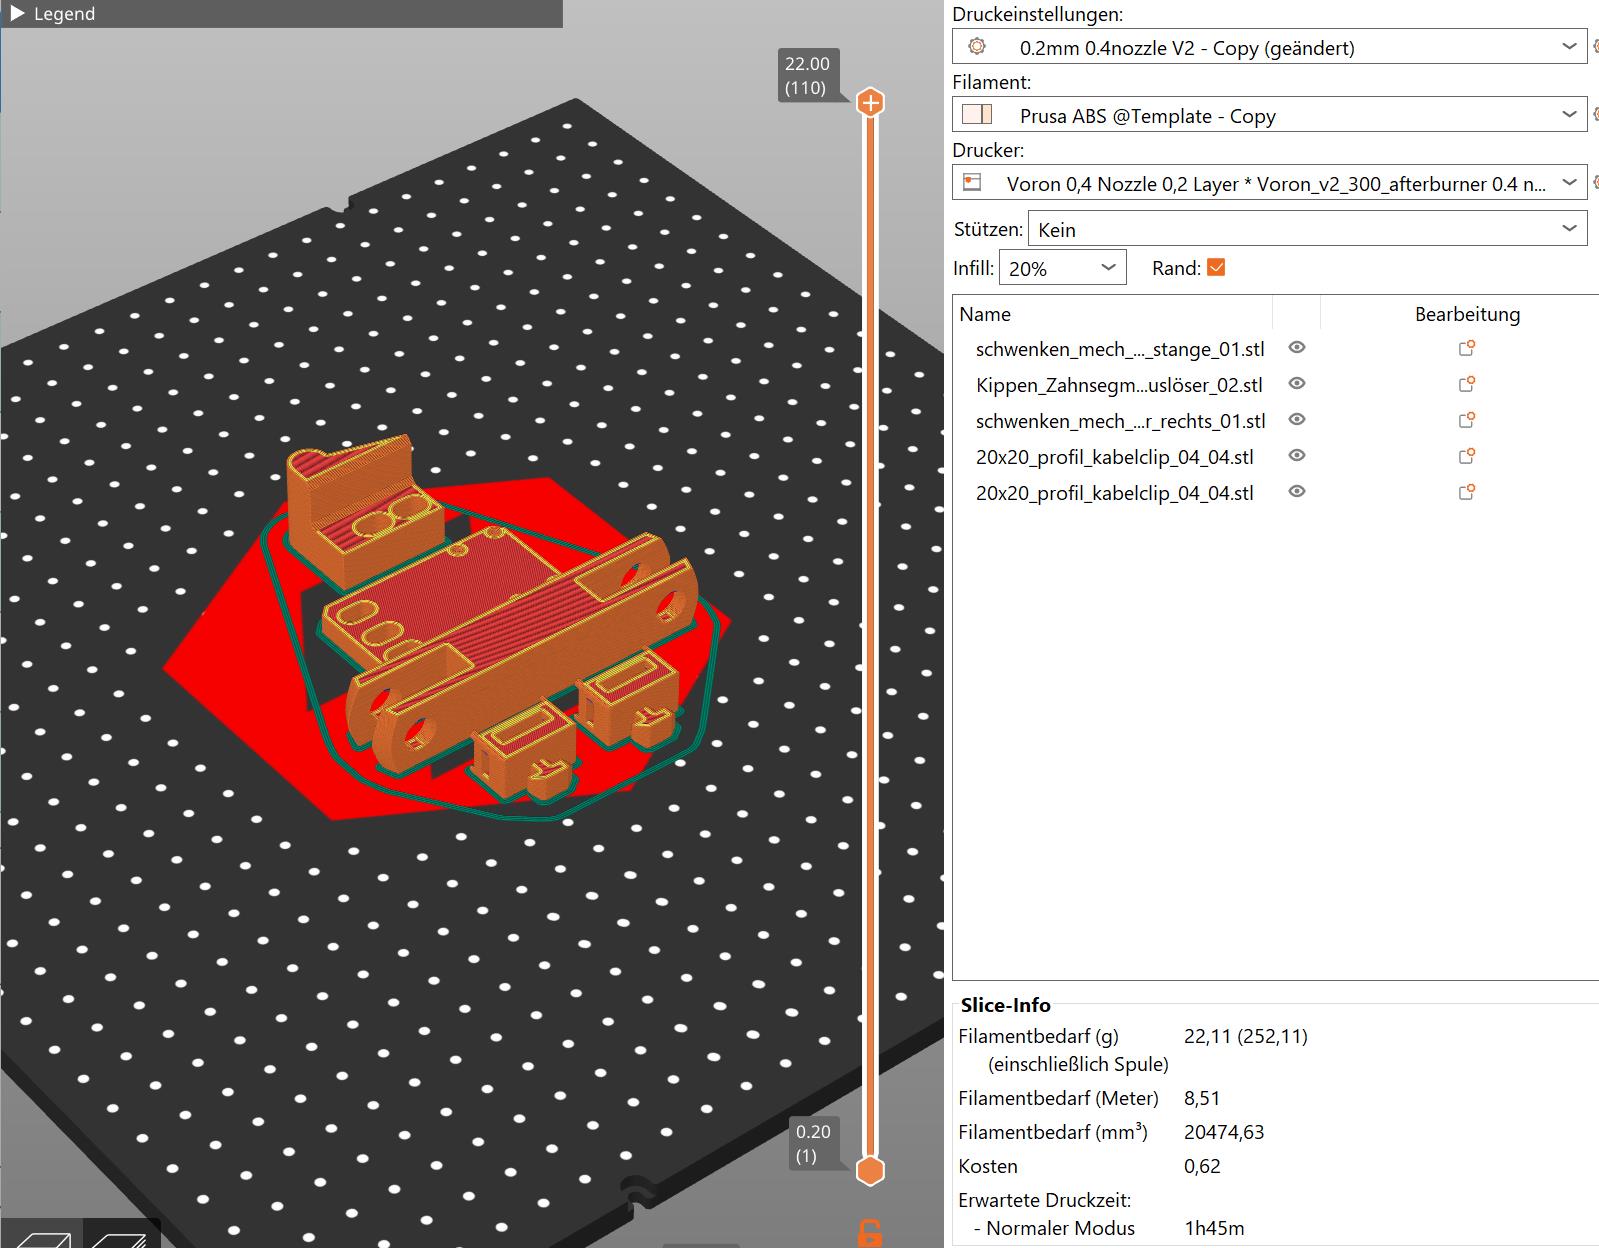Image resolution: width=1599 pixels, height=1248 pixels.
Task: Edit settings of first kabelclip_04_04.stl
Action: (x=1467, y=456)
